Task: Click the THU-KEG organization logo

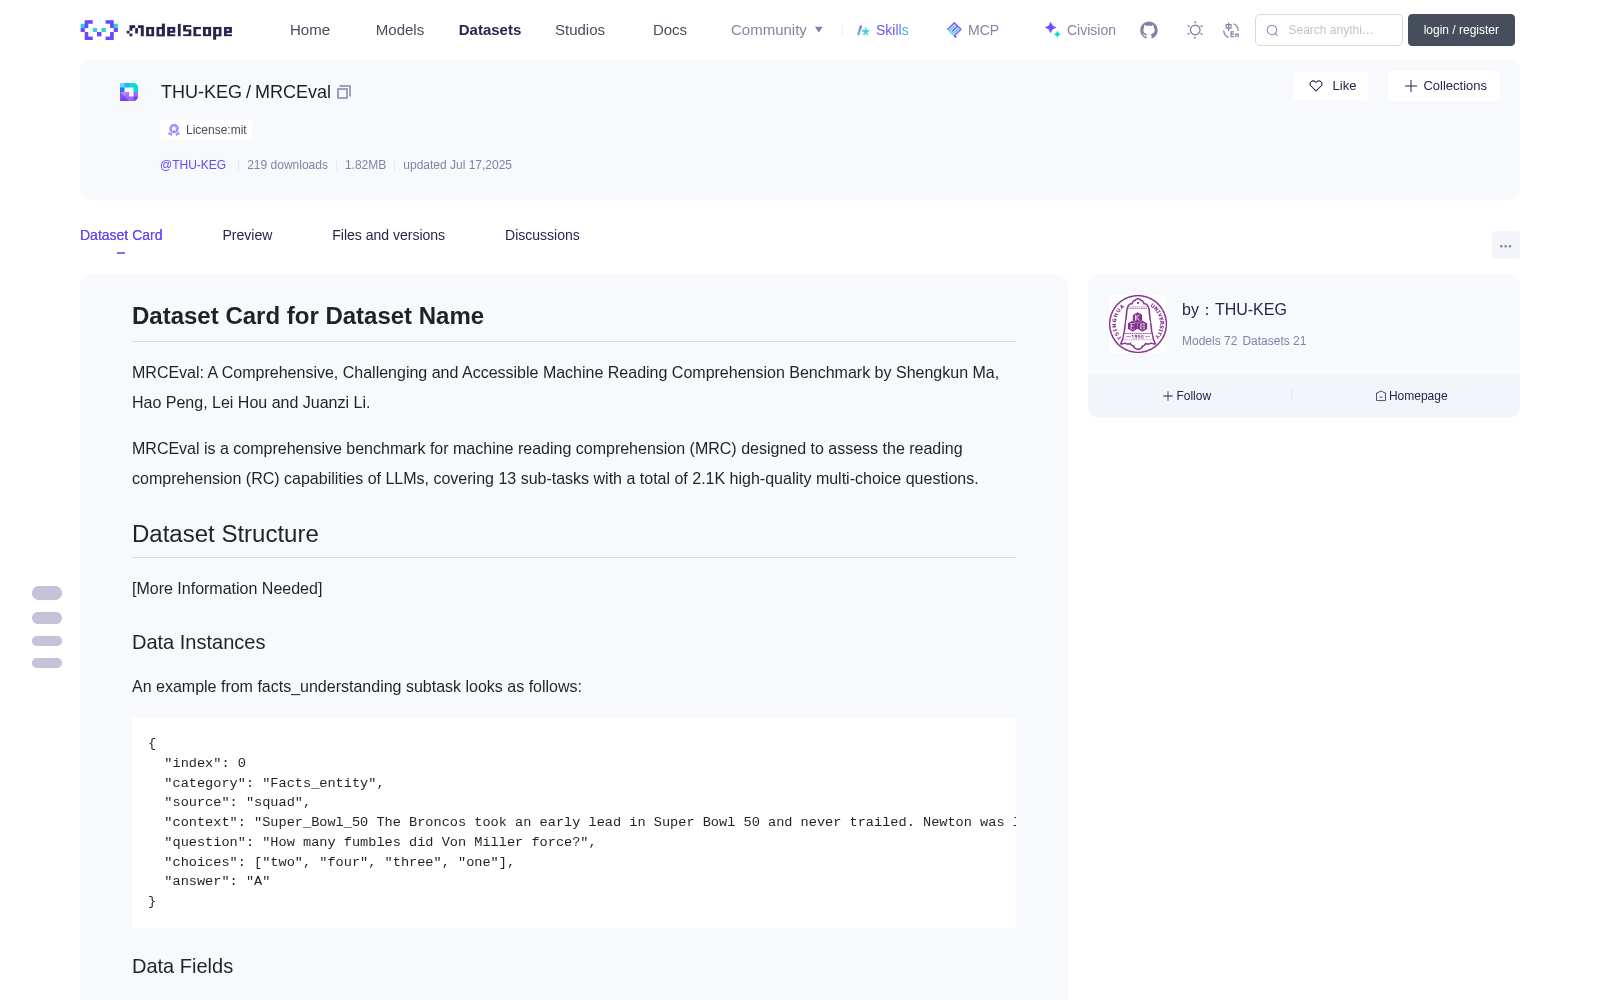Action: (1138, 324)
